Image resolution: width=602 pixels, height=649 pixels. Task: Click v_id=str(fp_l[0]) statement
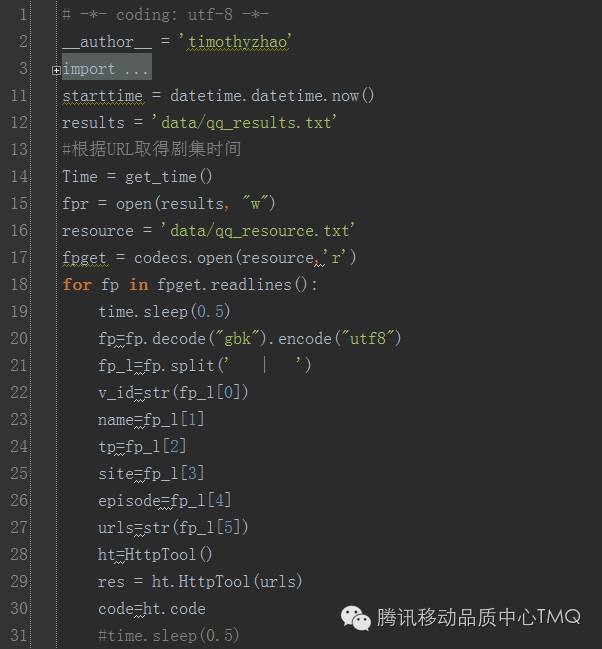(x=173, y=393)
